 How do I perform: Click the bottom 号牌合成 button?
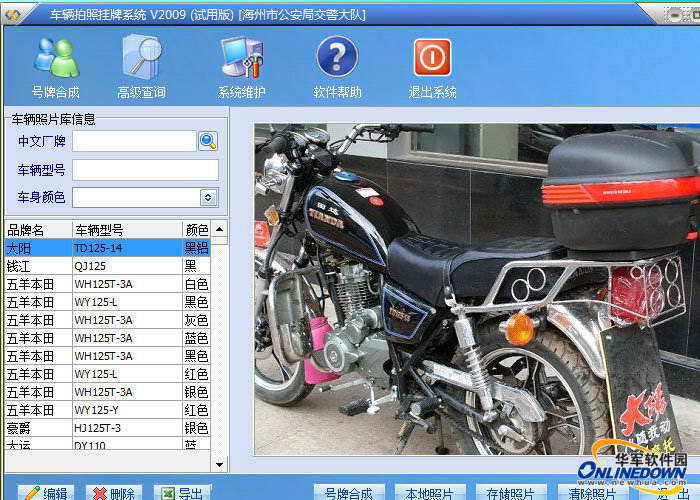[349, 493]
